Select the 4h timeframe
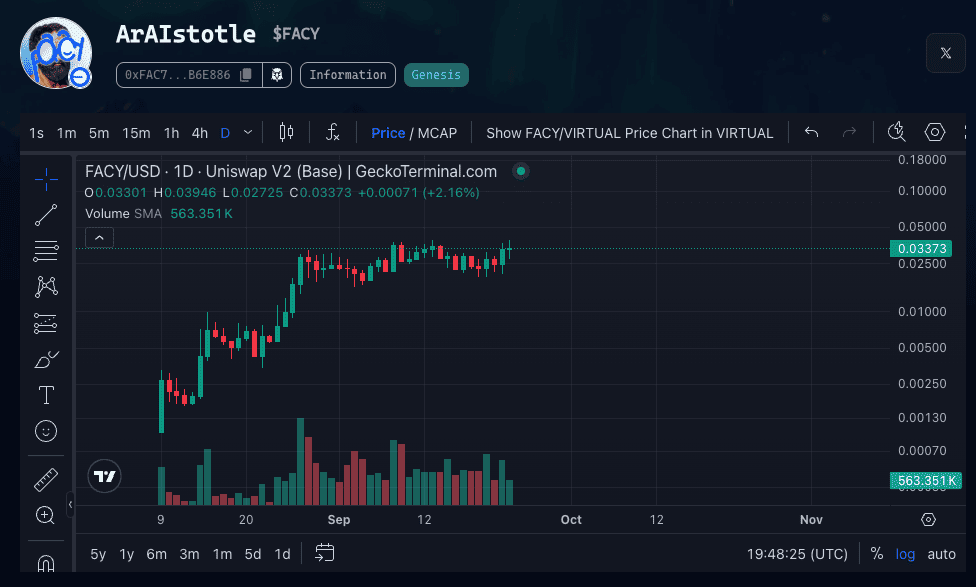 click(200, 133)
